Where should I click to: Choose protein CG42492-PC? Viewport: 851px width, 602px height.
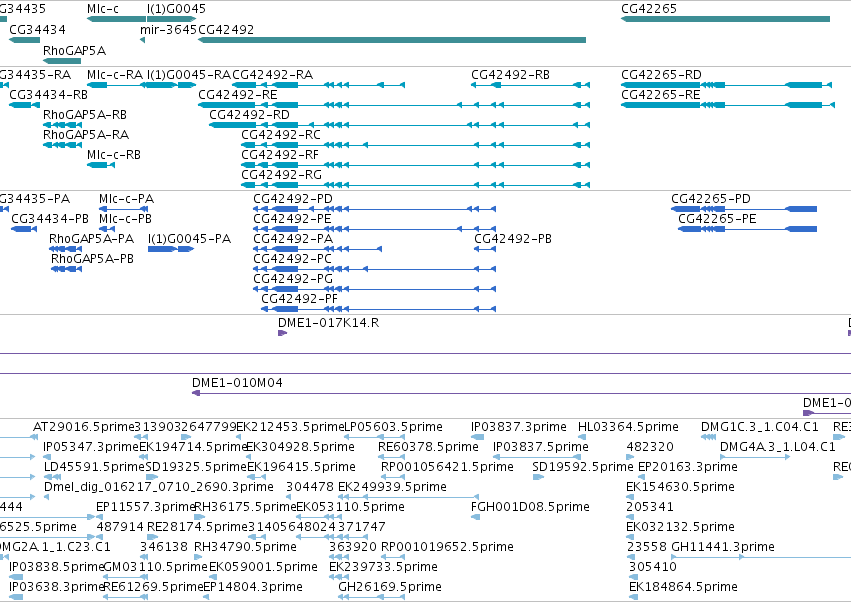[374, 269]
